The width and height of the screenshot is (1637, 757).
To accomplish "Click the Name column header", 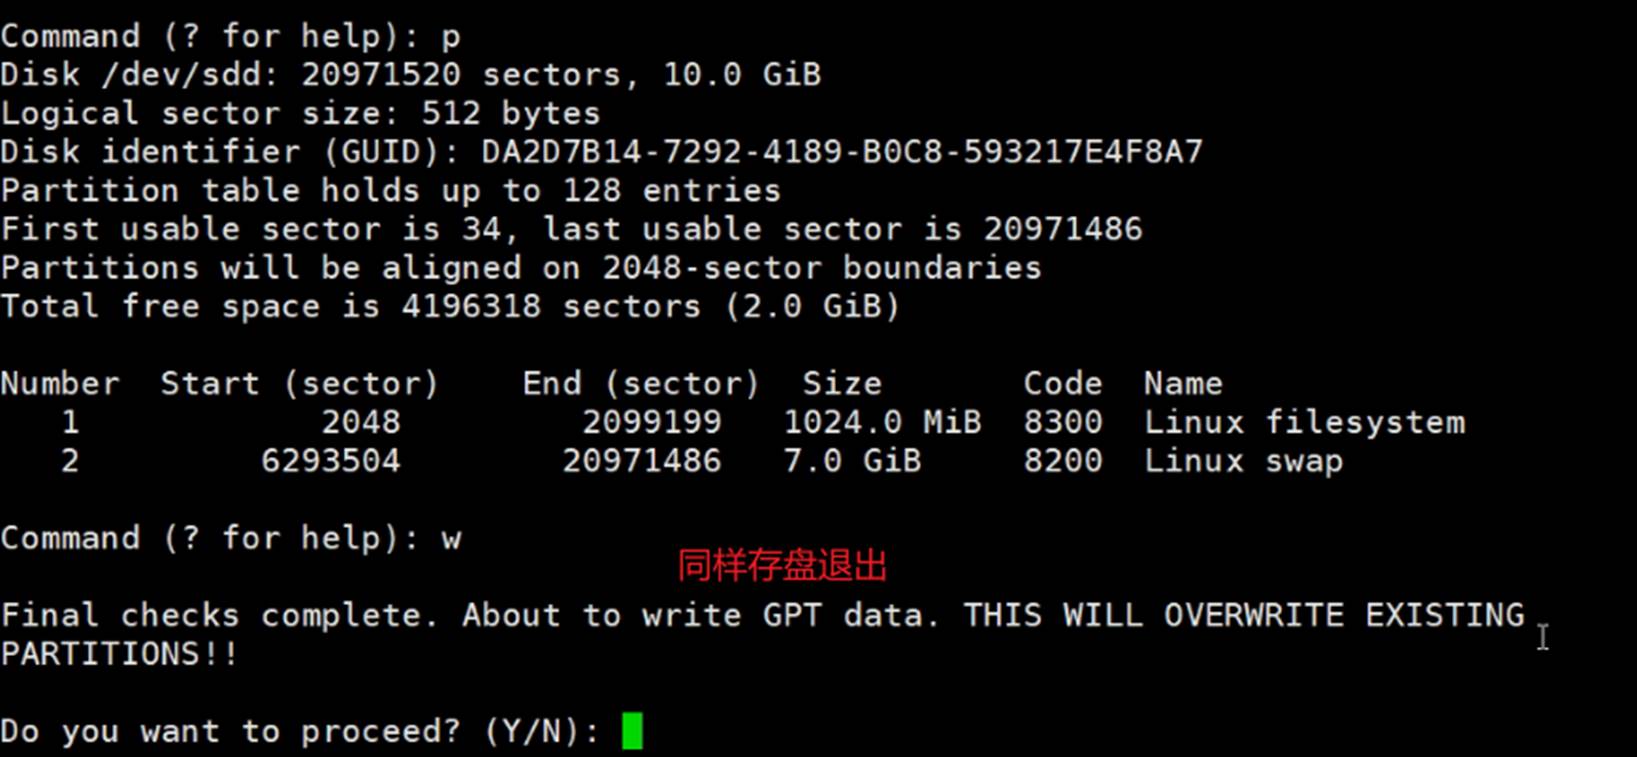I will 1182,384.
